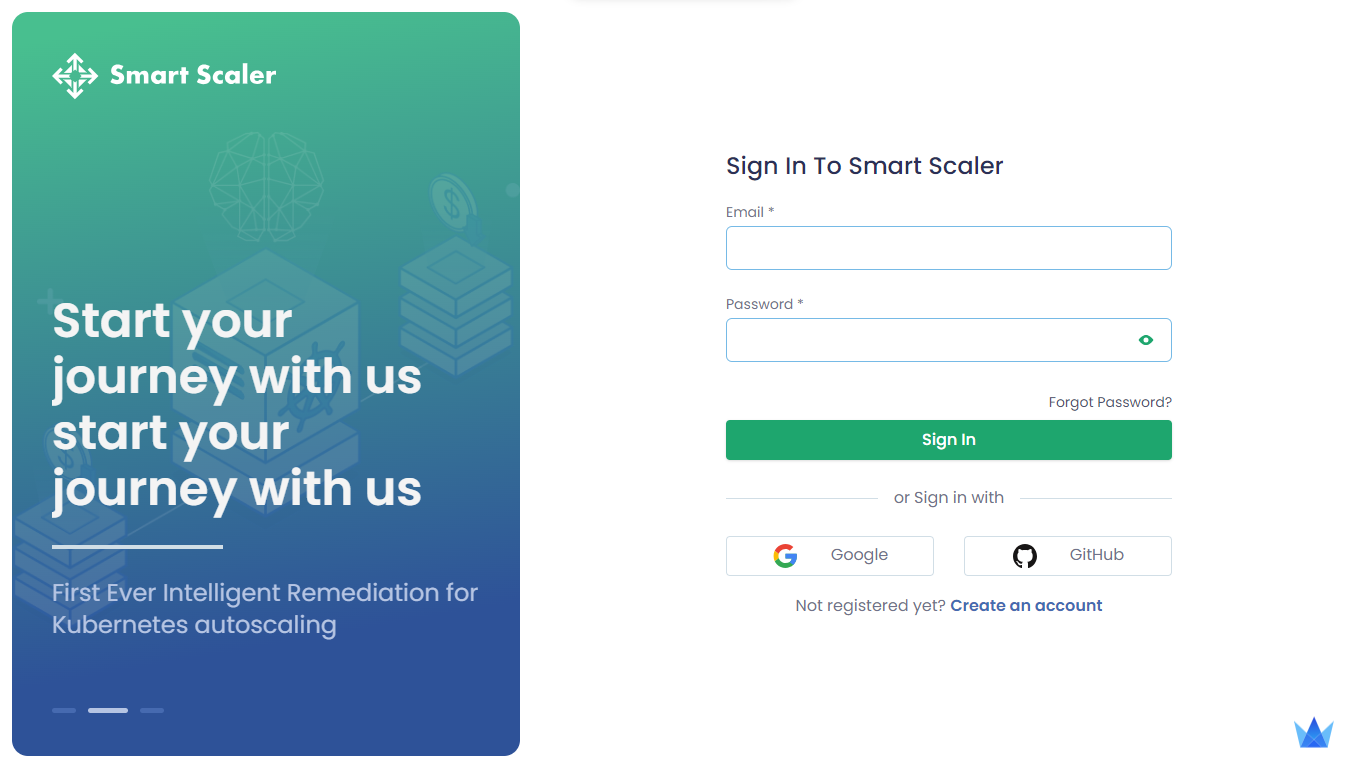Focus the Email input field
The height and width of the screenshot is (768, 1366).
click(x=948, y=248)
